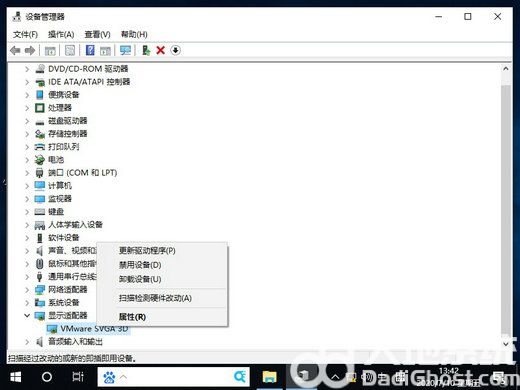Click the scrollbar down arrow
520x390 pixels.
point(506,344)
